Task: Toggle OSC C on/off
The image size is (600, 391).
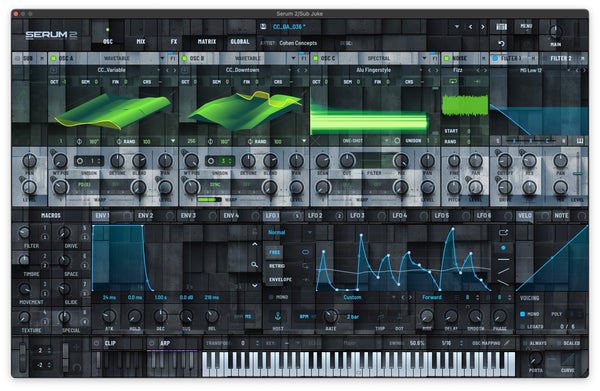Action: pyautogui.click(x=315, y=58)
